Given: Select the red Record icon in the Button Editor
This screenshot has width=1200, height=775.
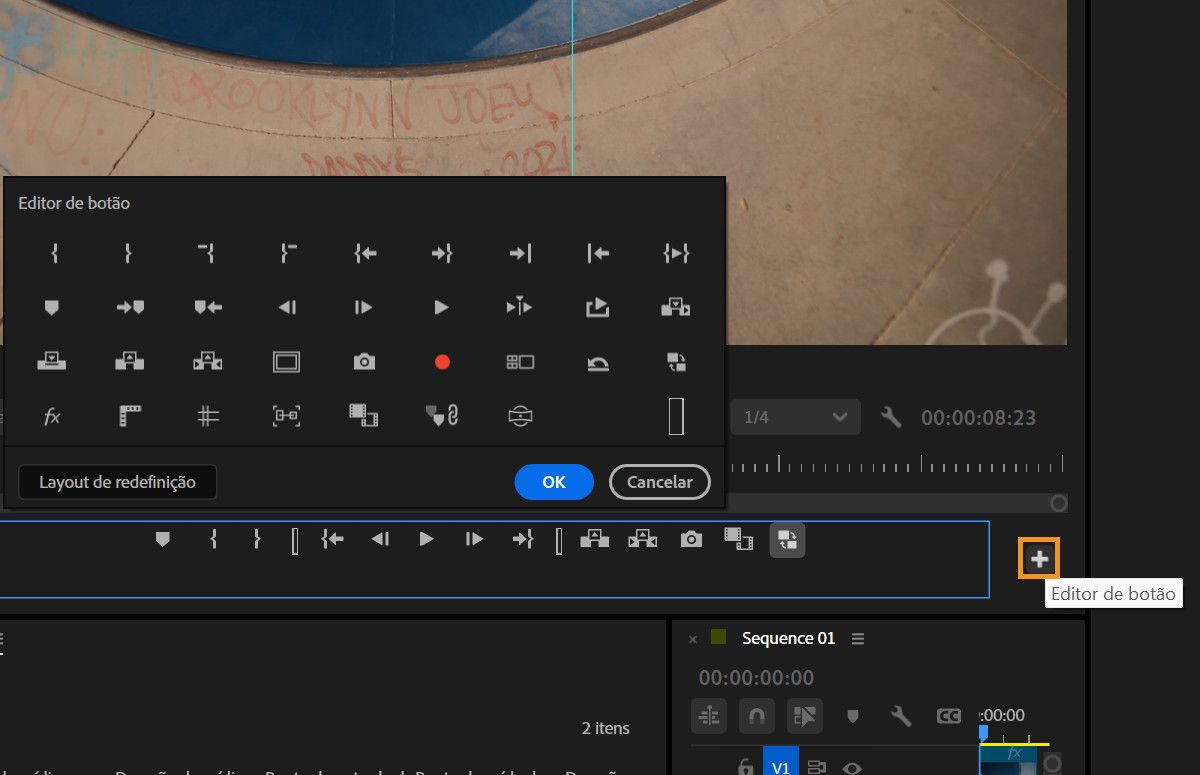Looking at the screenshot, I should (441, 362).
